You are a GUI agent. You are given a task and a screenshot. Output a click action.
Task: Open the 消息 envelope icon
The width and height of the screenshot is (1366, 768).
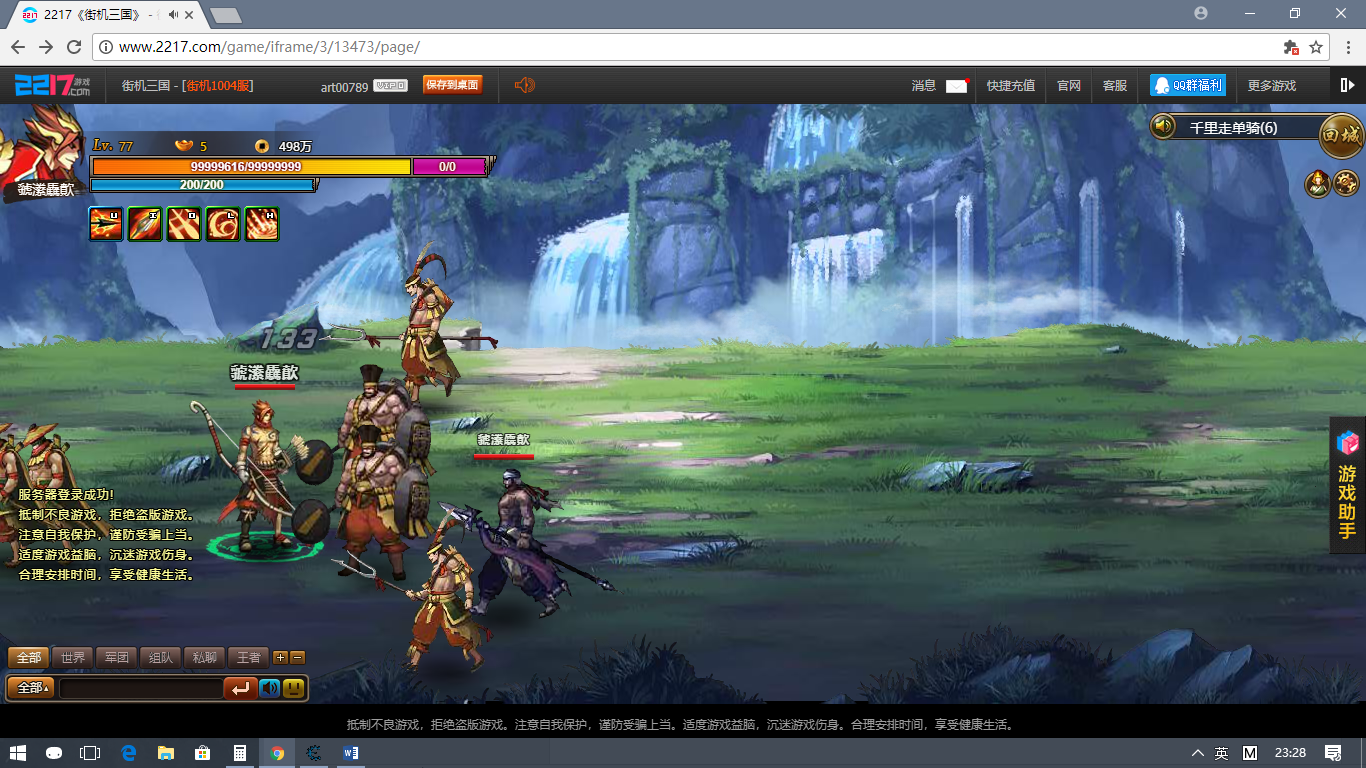click(x=957, y=86)
